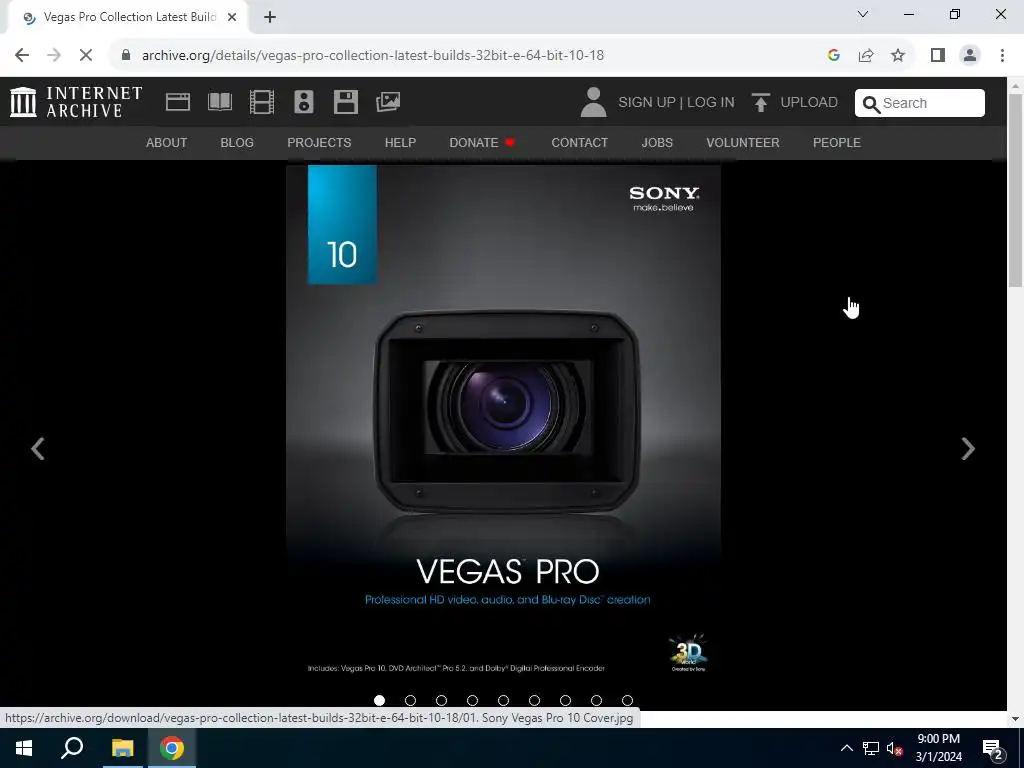Open Windows Start menu

click(24, 748)
